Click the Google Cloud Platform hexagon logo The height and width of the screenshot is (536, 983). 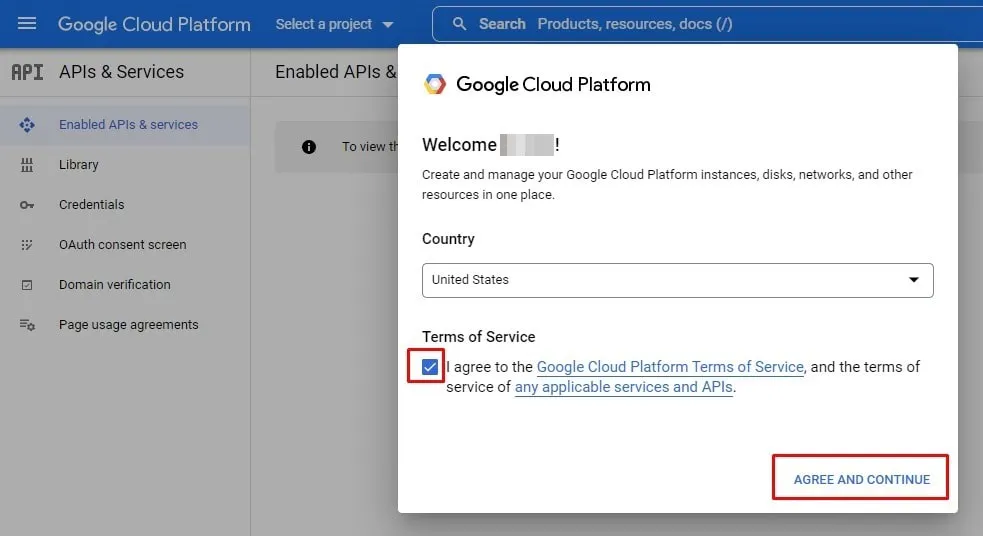[x=435, y=84]
